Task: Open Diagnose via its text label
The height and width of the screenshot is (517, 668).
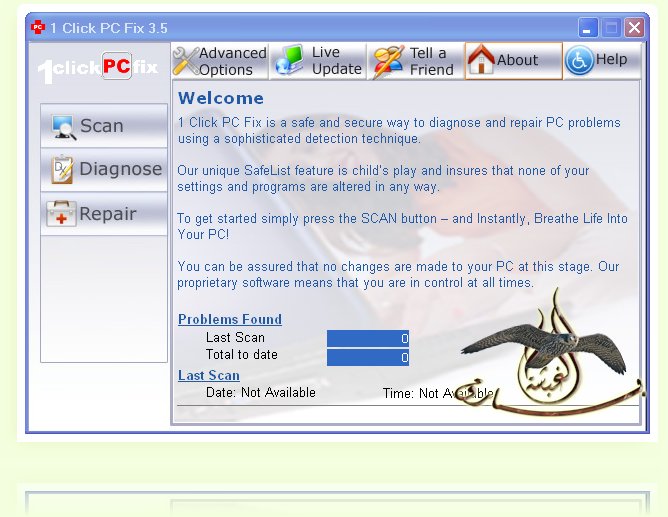Action: [121, 169]
